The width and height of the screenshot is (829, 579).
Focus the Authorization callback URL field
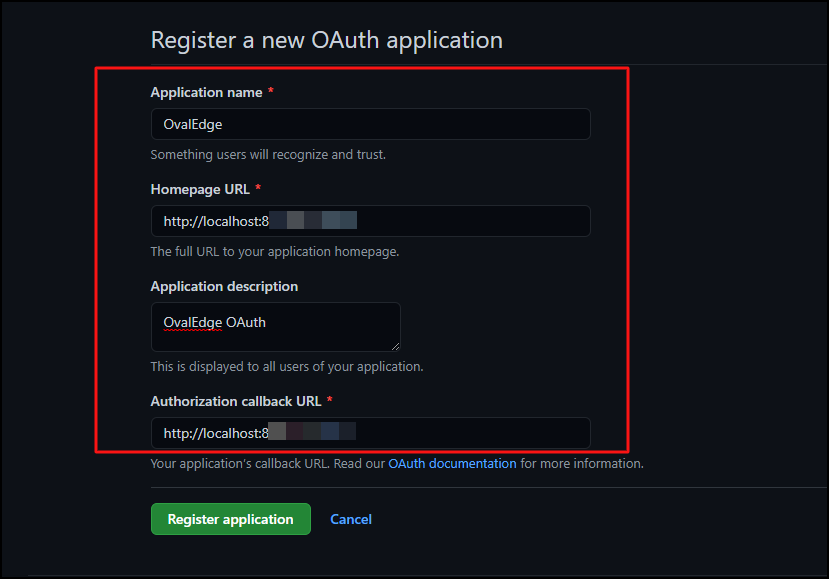pyautogui.click(x=370, y=433)
